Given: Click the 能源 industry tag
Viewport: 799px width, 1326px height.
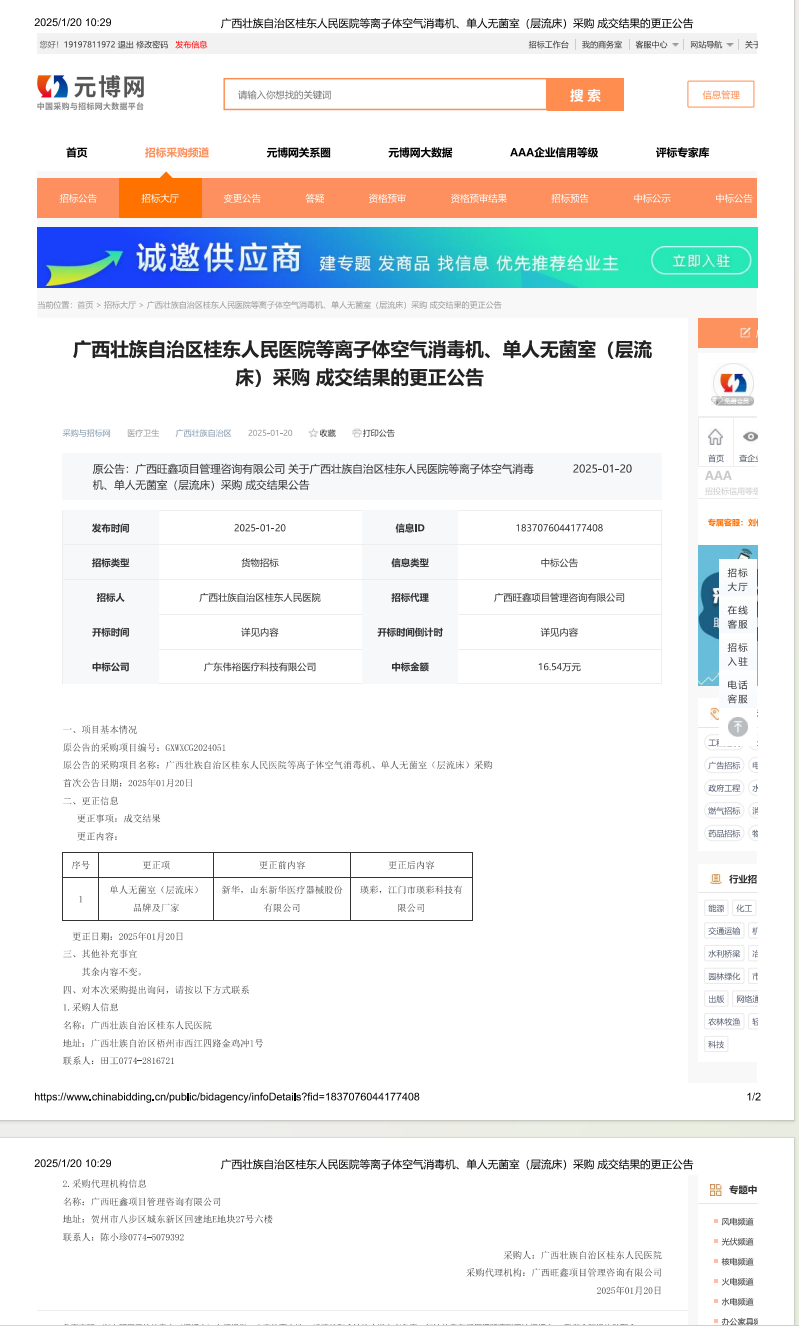Looking at the screenshot, I should (x=716, y=908).
